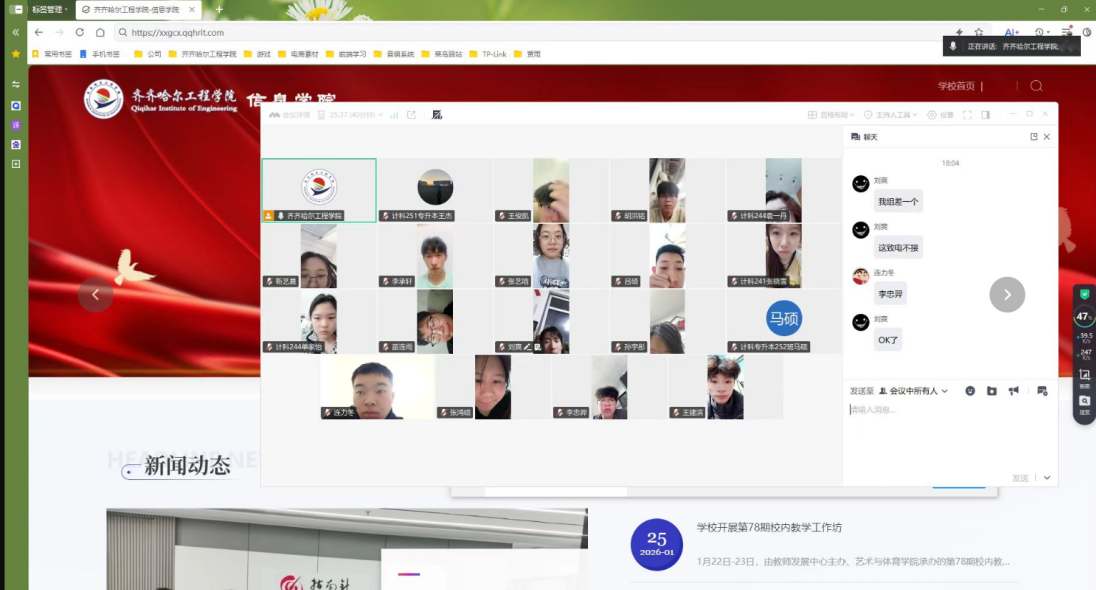
Task: Click the emoji icon in chat toolbar
Action: coord(970,391)
